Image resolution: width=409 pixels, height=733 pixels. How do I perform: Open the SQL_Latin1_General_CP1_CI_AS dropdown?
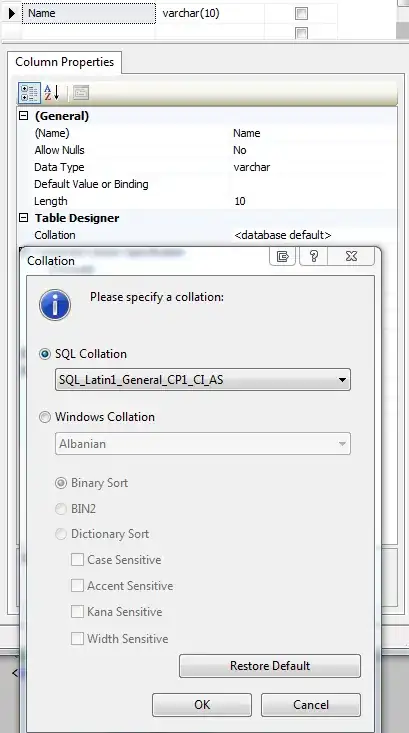click(x=202, y=380)
